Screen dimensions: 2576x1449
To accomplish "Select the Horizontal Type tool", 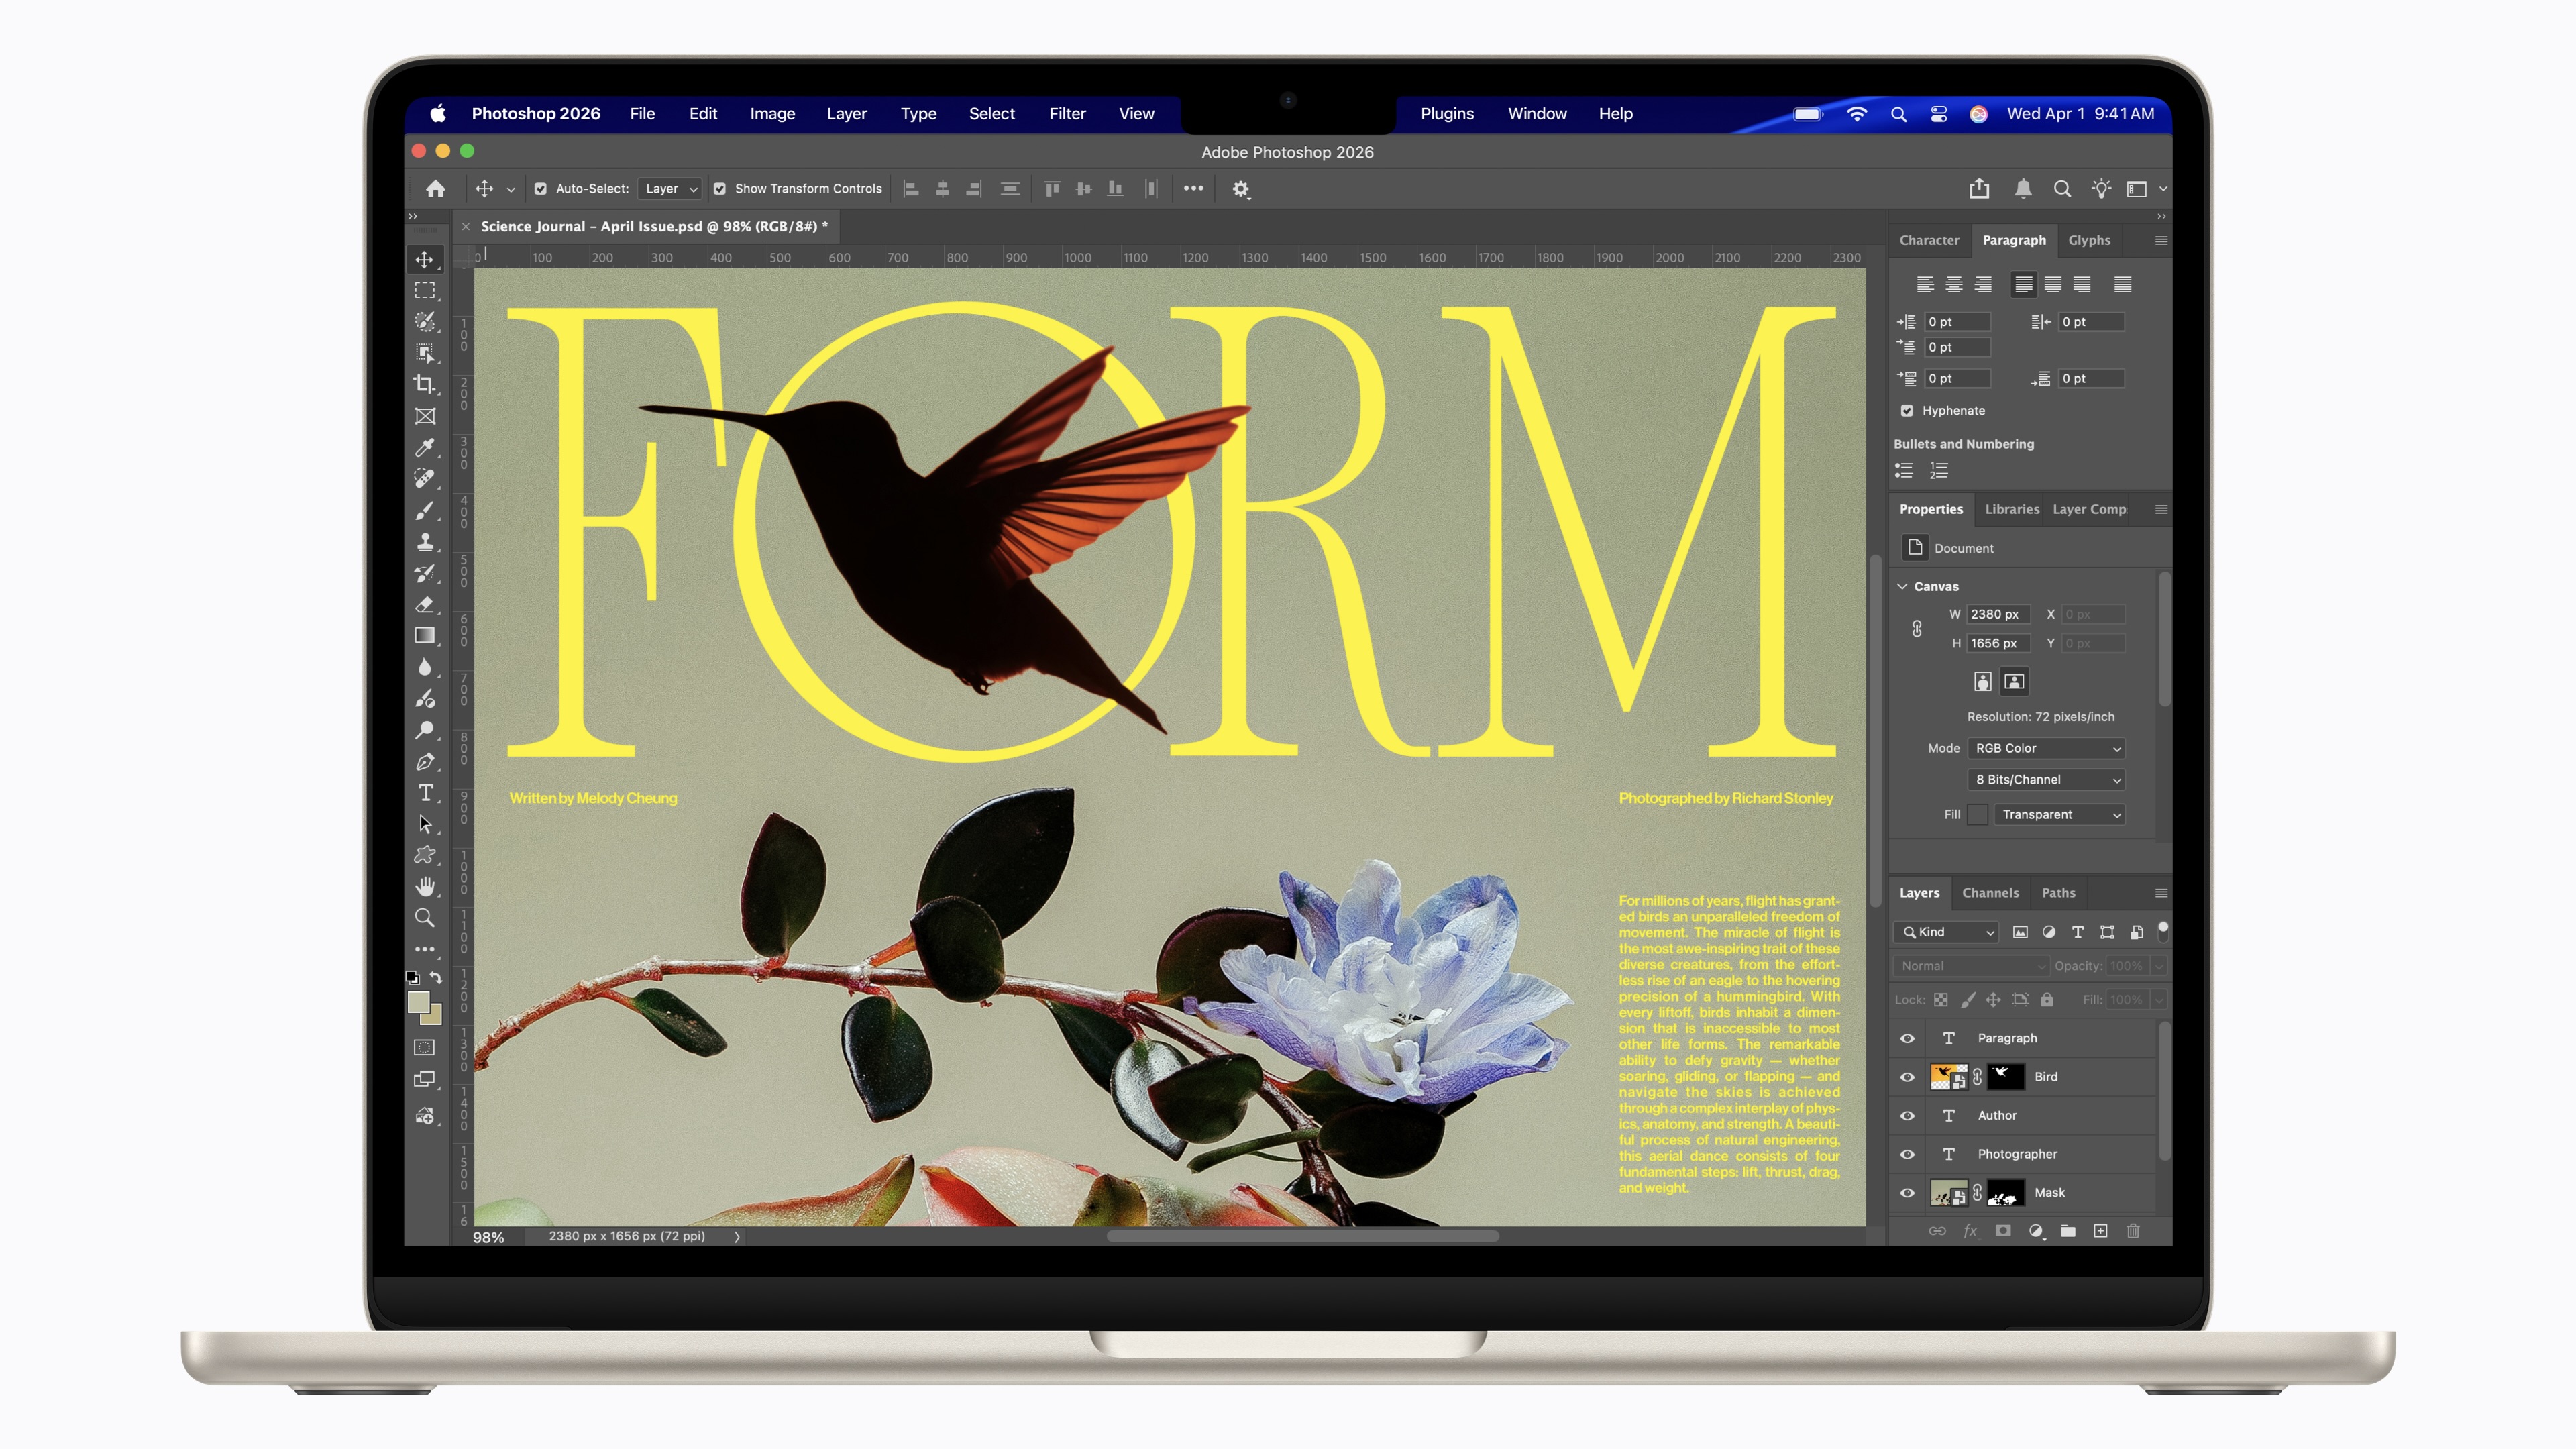I will pyautogui.click(x=424, y=792).
